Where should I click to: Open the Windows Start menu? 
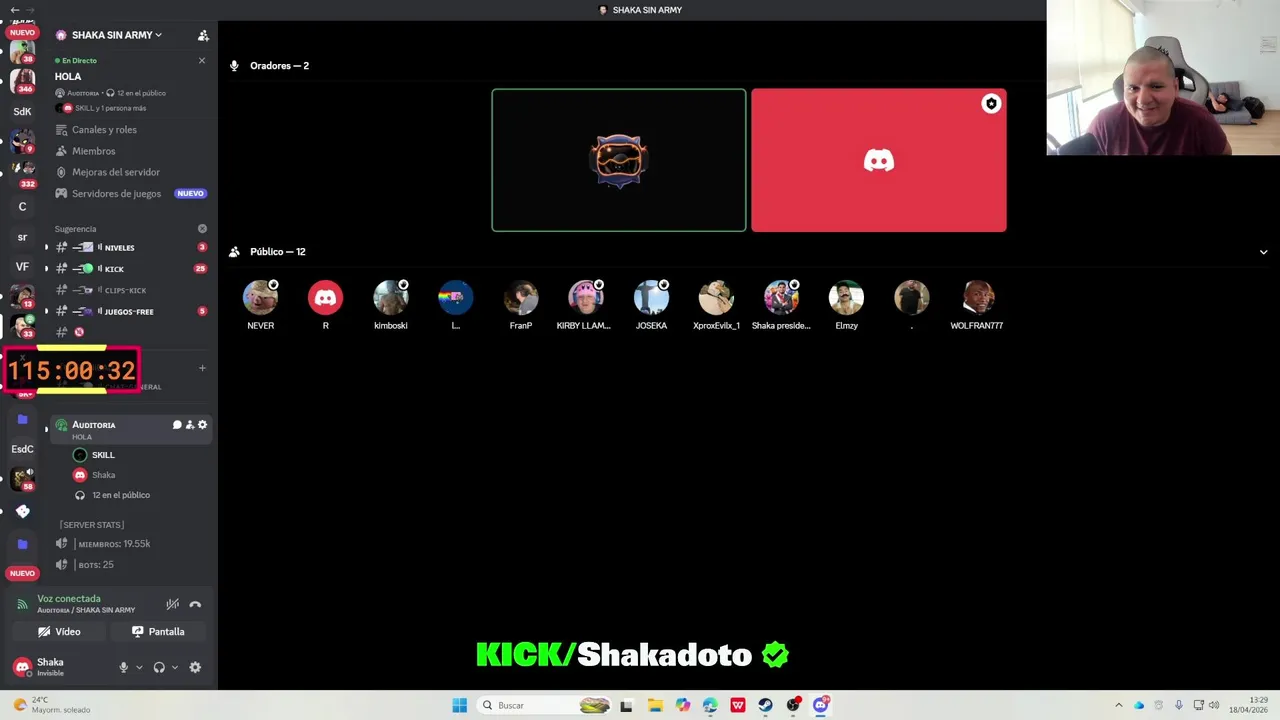(459, 705)
